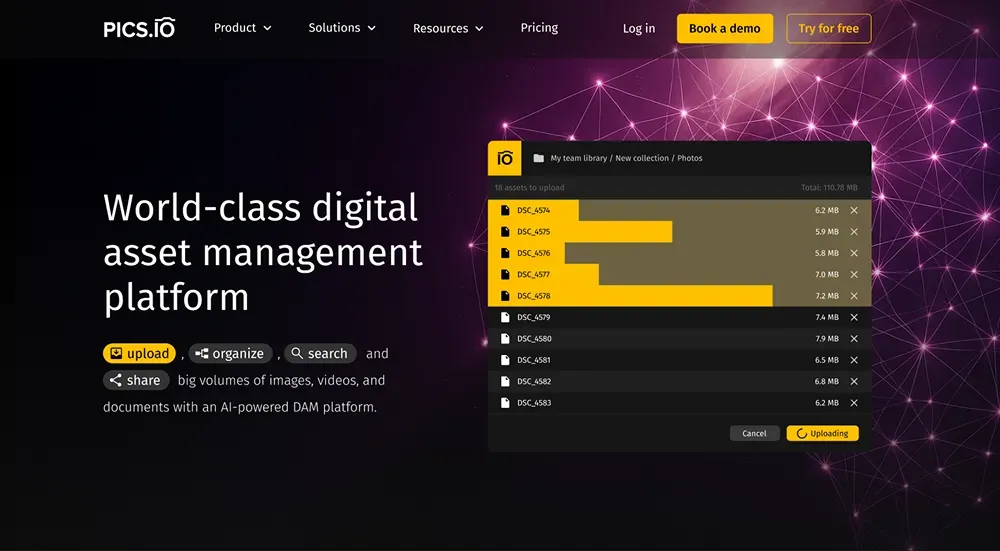1000x551 pixels.
Task: Remove DSC_4578 from upload list
Action: (x=854, y=296)
